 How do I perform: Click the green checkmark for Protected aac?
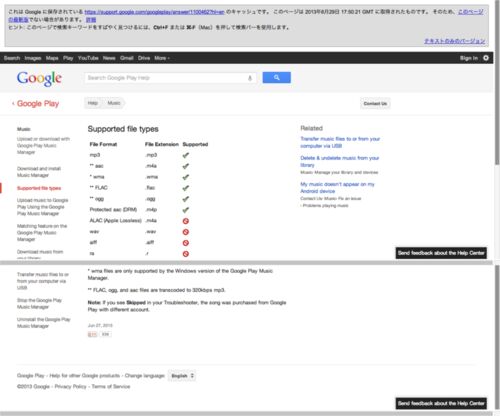click(x=186, y=210)
